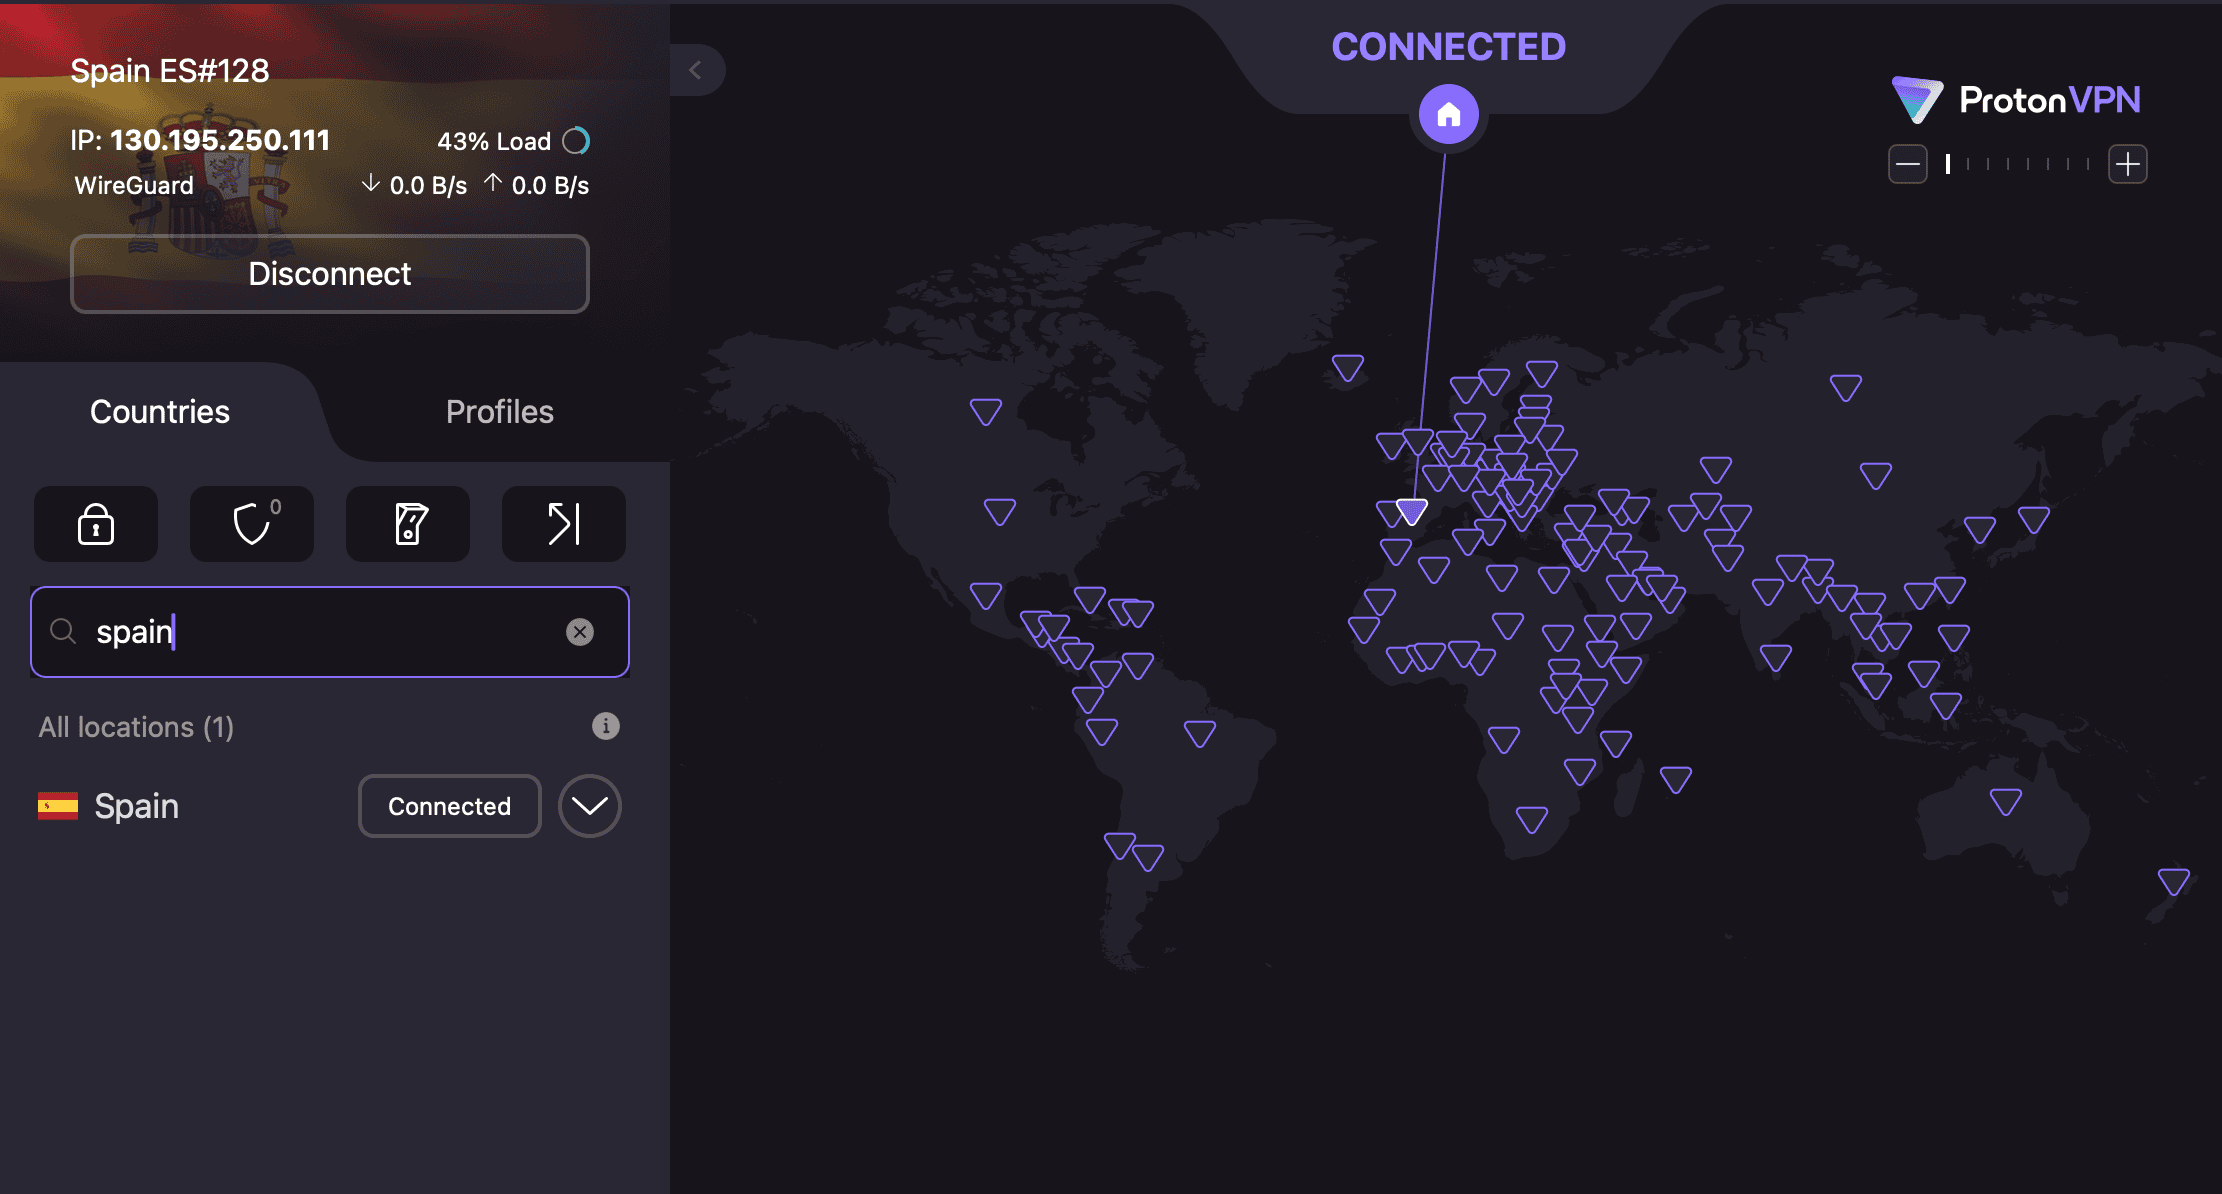Toggle the Kill Switch icon
Viewport: 2222px width, 1194px height.
pos(408,524)
